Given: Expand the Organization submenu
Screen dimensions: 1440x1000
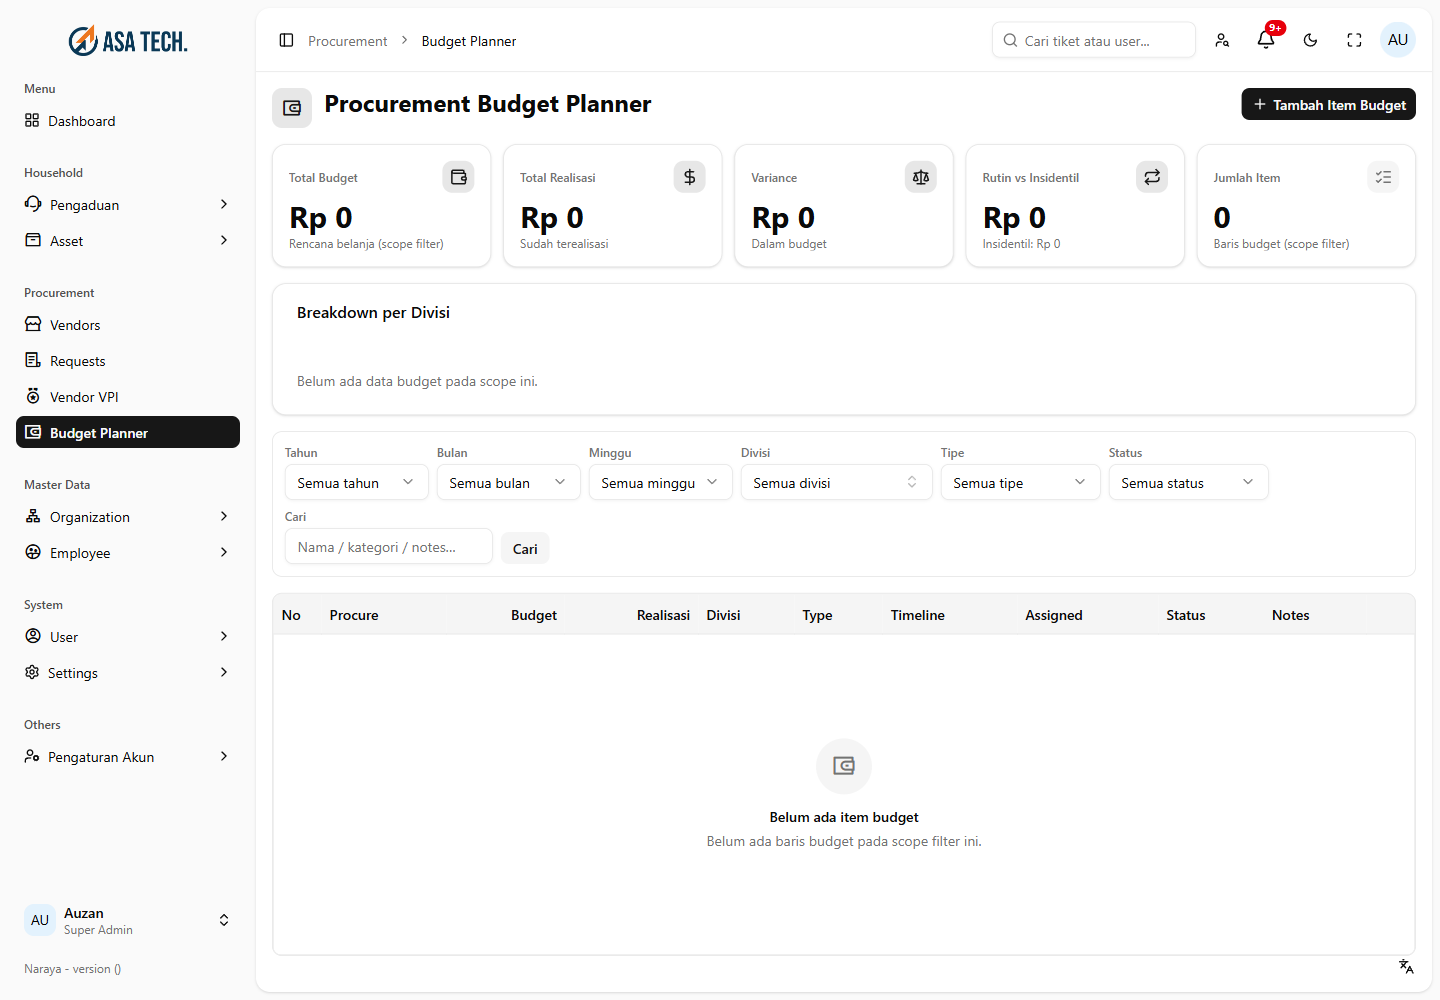Looking at the screenshot, I should pos(128,517).
